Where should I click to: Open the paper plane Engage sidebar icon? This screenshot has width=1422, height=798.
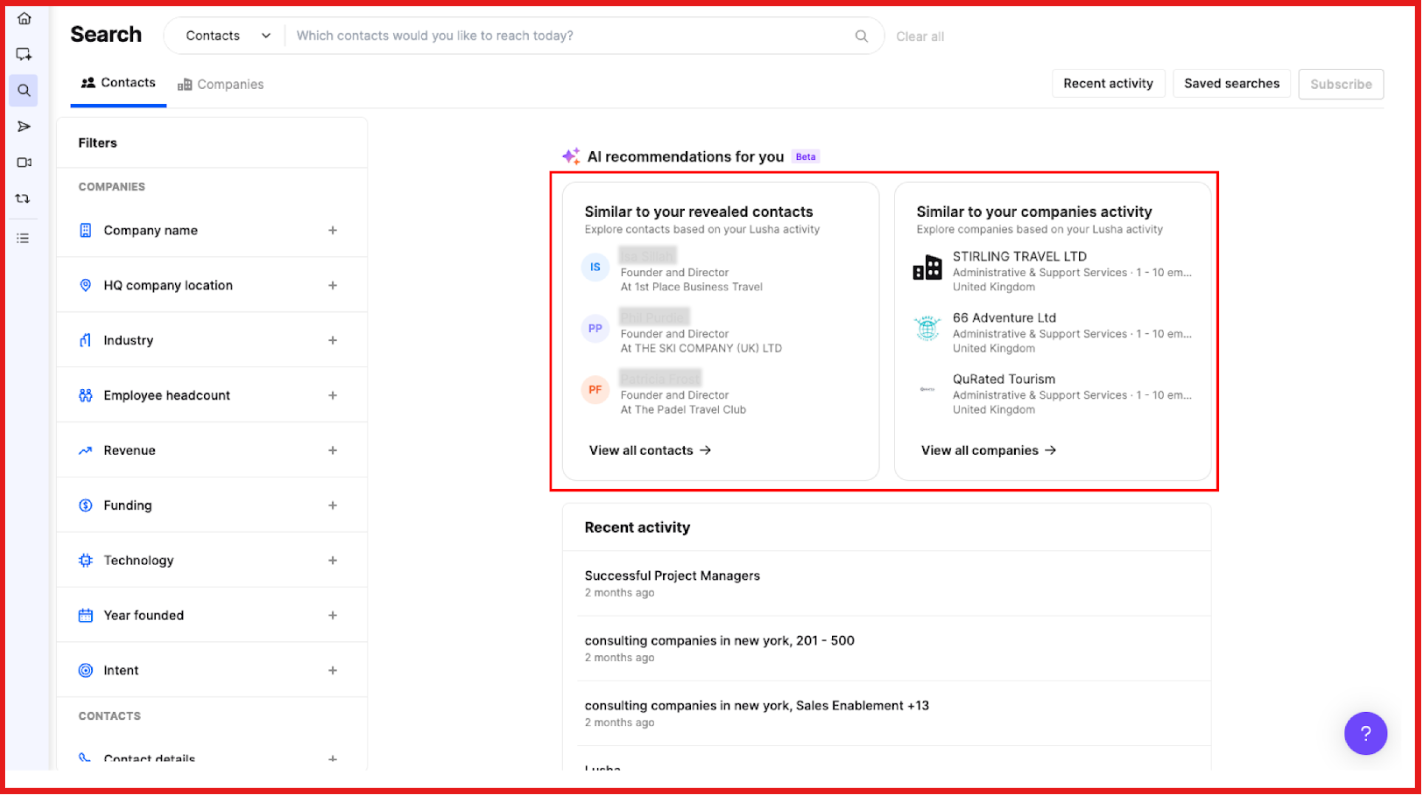[x=24, y=126]
